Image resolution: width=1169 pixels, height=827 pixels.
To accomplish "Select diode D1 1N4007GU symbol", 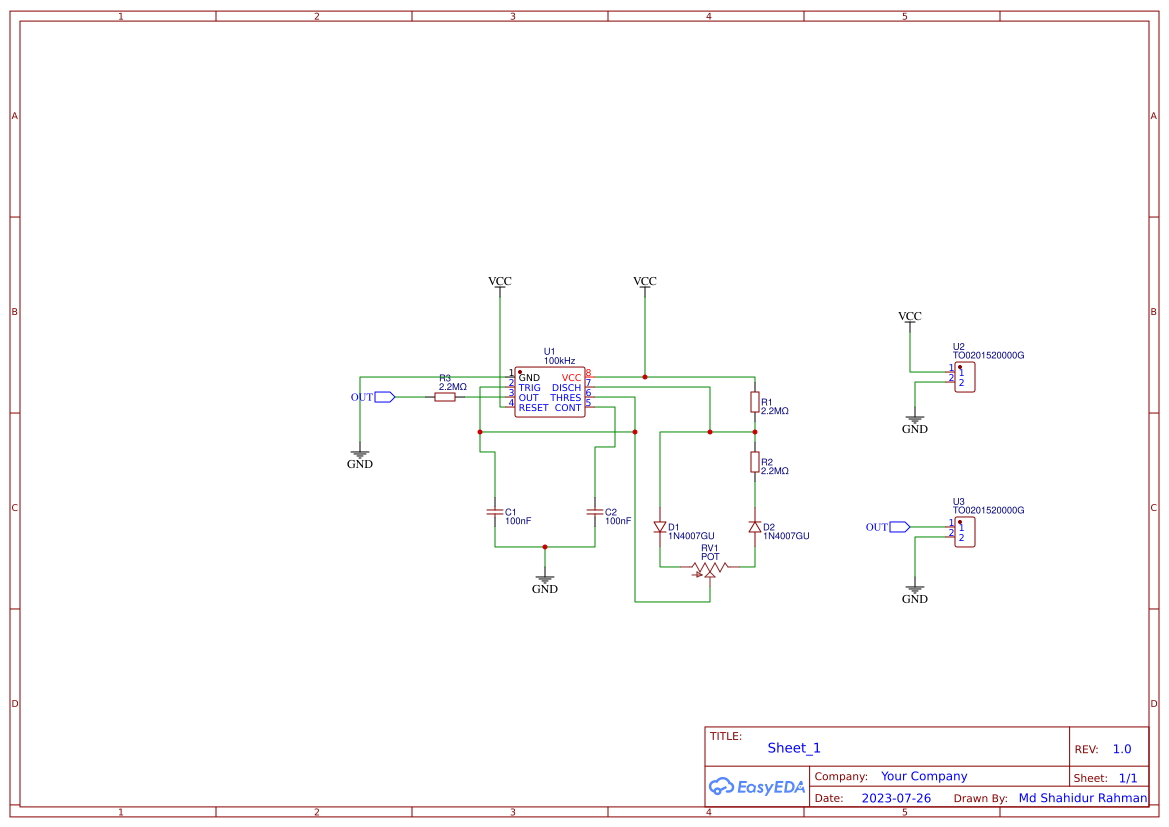I will [x=661, y=525].
